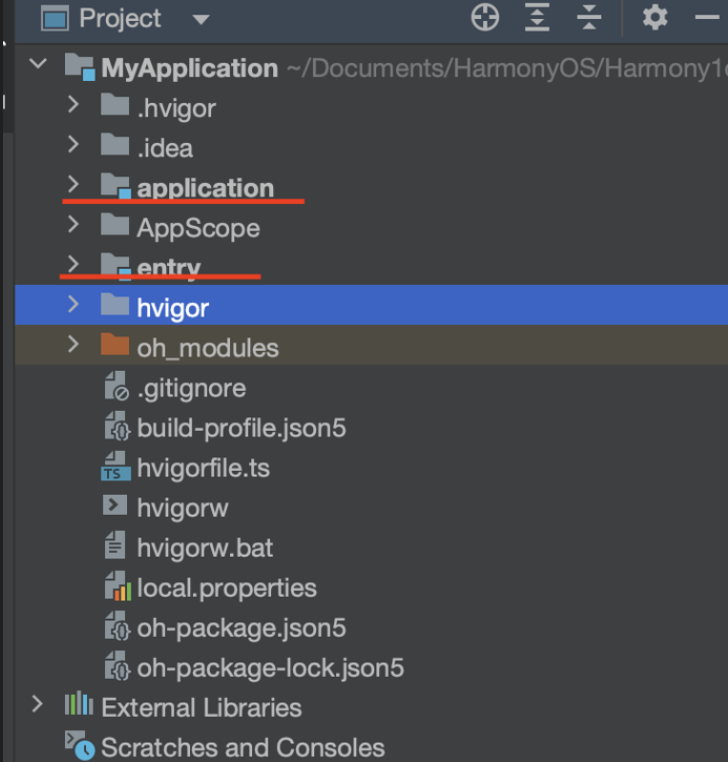The height and width of the screenshot is (762, 728).
Task: Click the .gitignore file icon
Action: point(117,386)
